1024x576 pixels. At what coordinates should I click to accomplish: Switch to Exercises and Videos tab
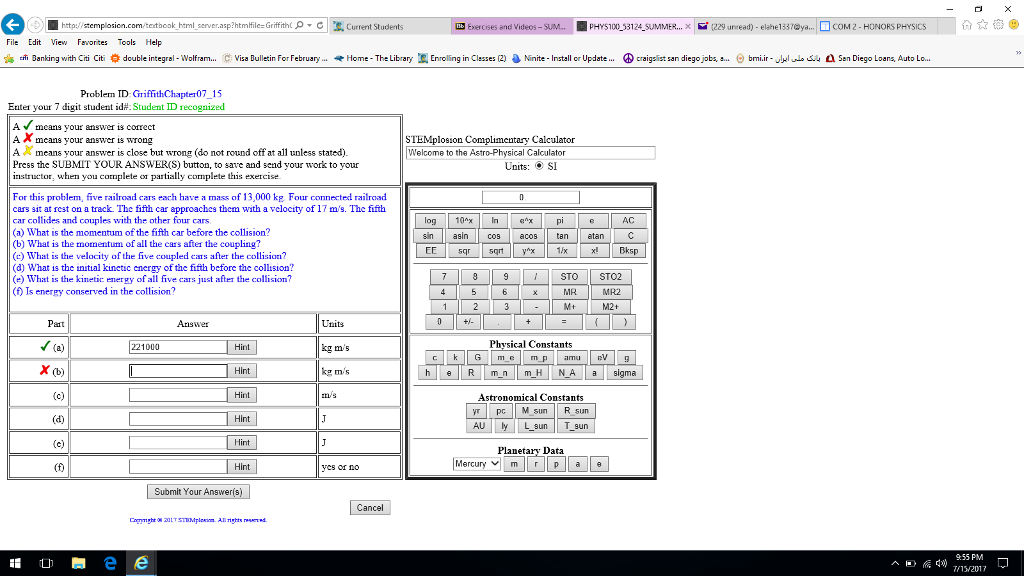[511, 27]
